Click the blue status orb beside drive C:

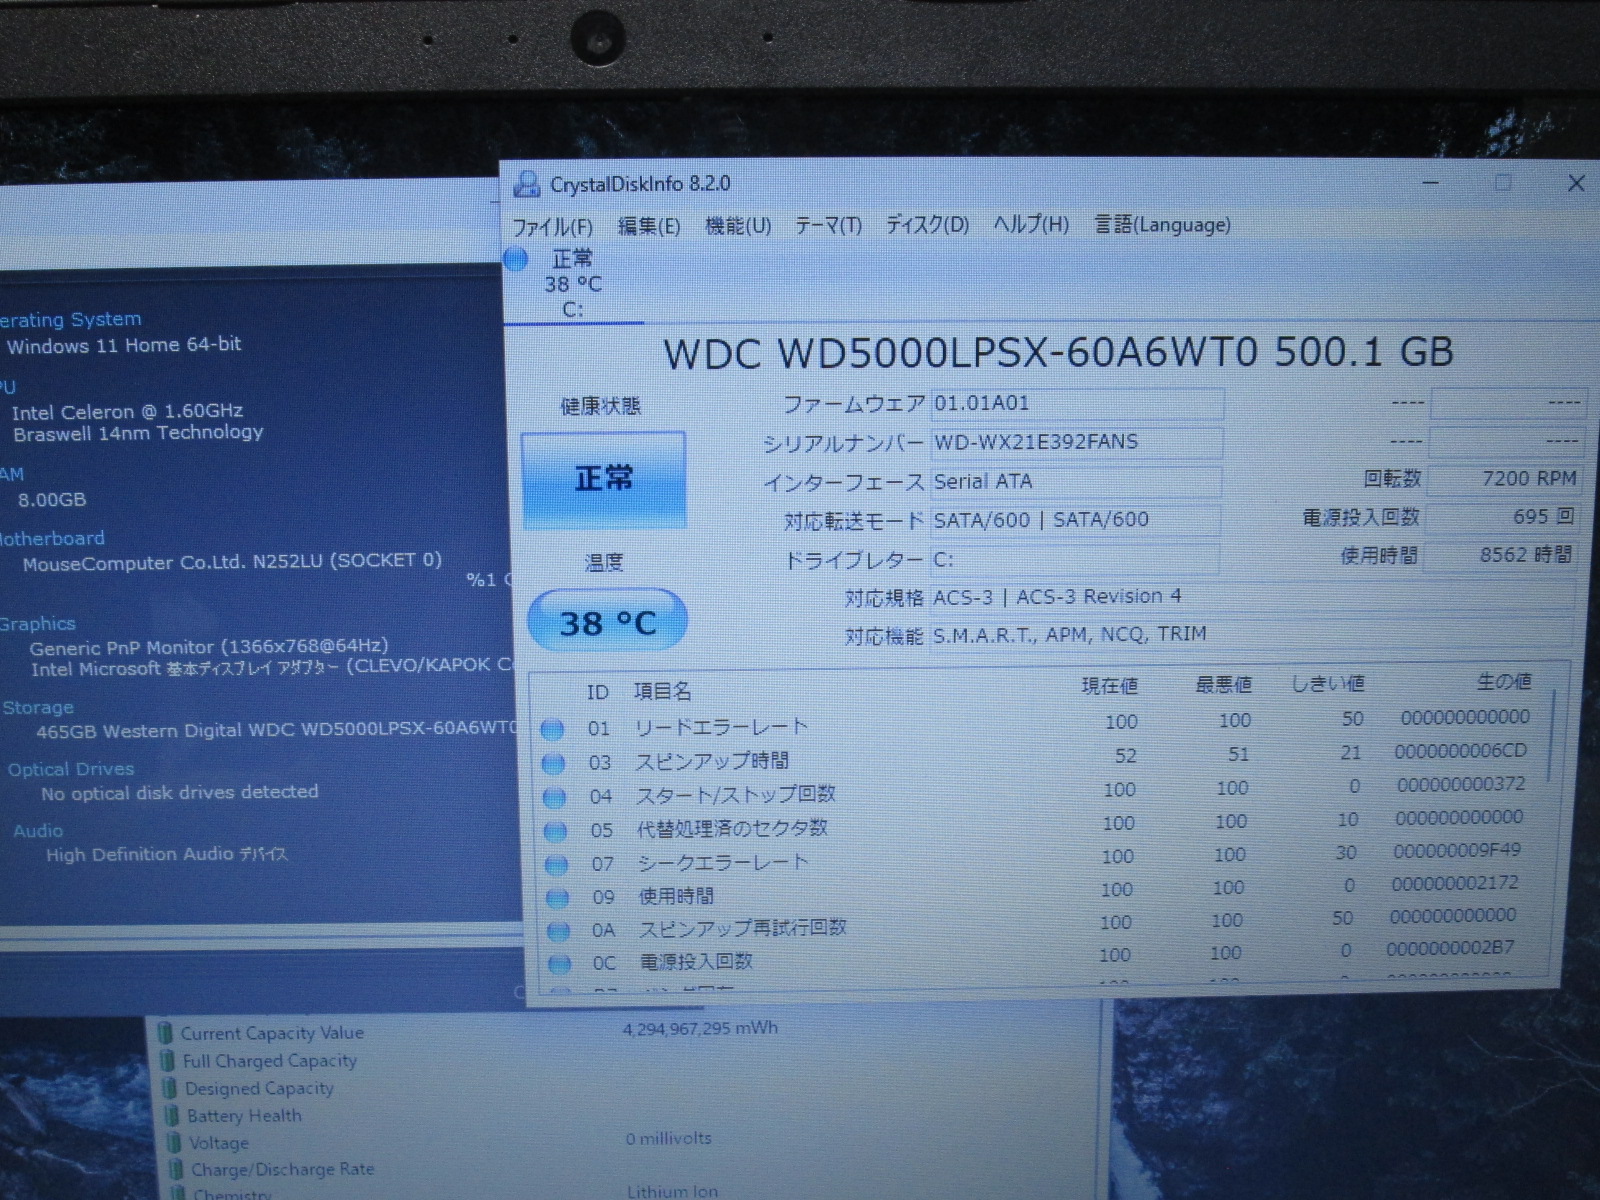(516, 260)
